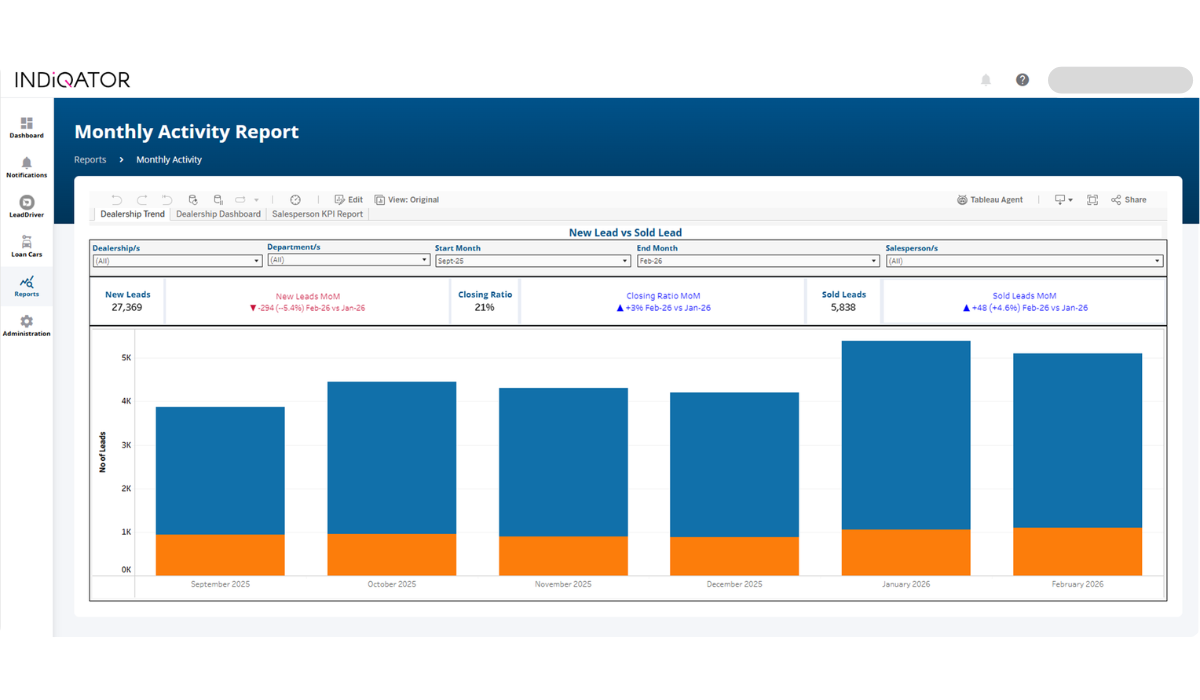Click the Tableau undo arrow
Image resolution: width=1200 pixels, height=700 pixels.
click(117, 200)
